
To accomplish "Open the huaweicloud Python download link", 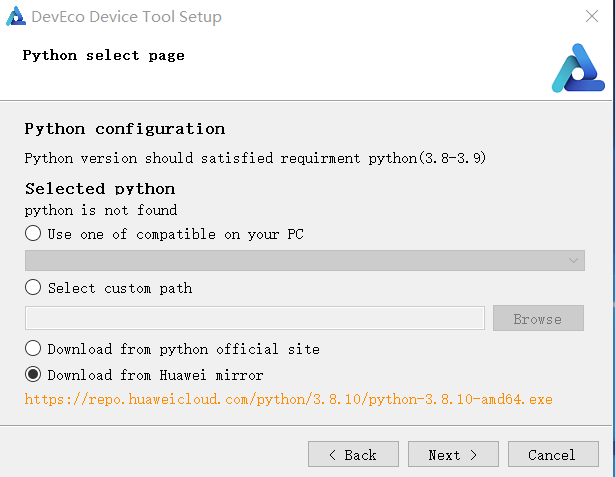I will tap(288, 399).
